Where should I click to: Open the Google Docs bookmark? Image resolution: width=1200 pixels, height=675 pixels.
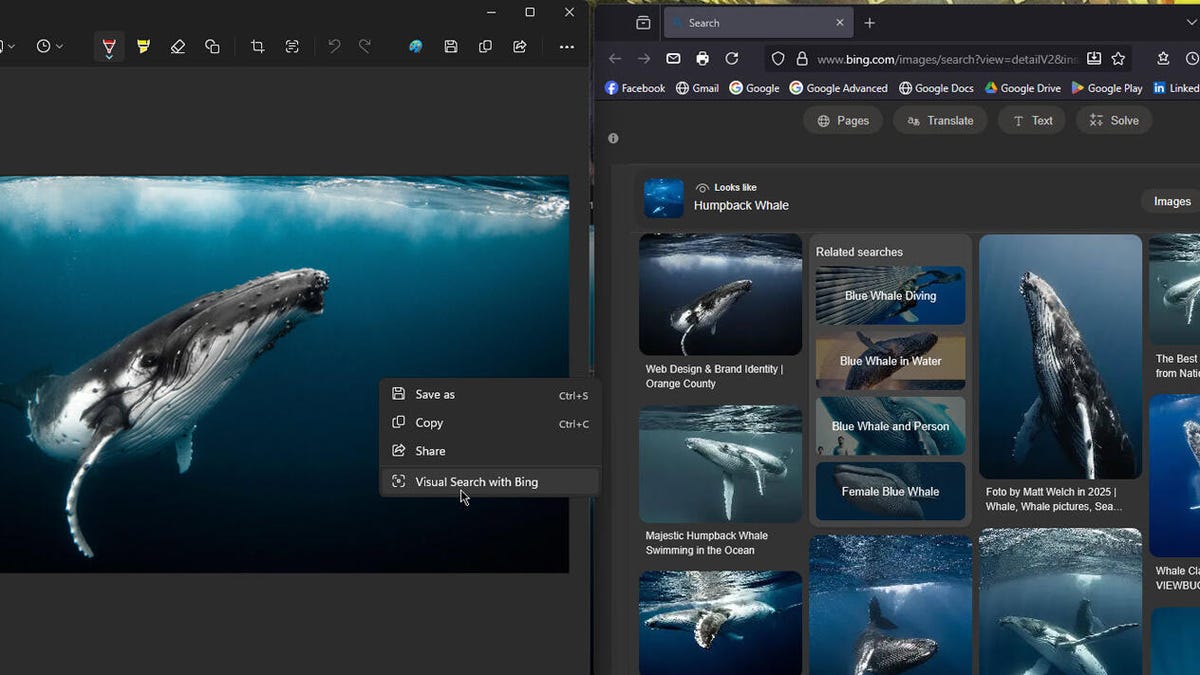(936, 88)
